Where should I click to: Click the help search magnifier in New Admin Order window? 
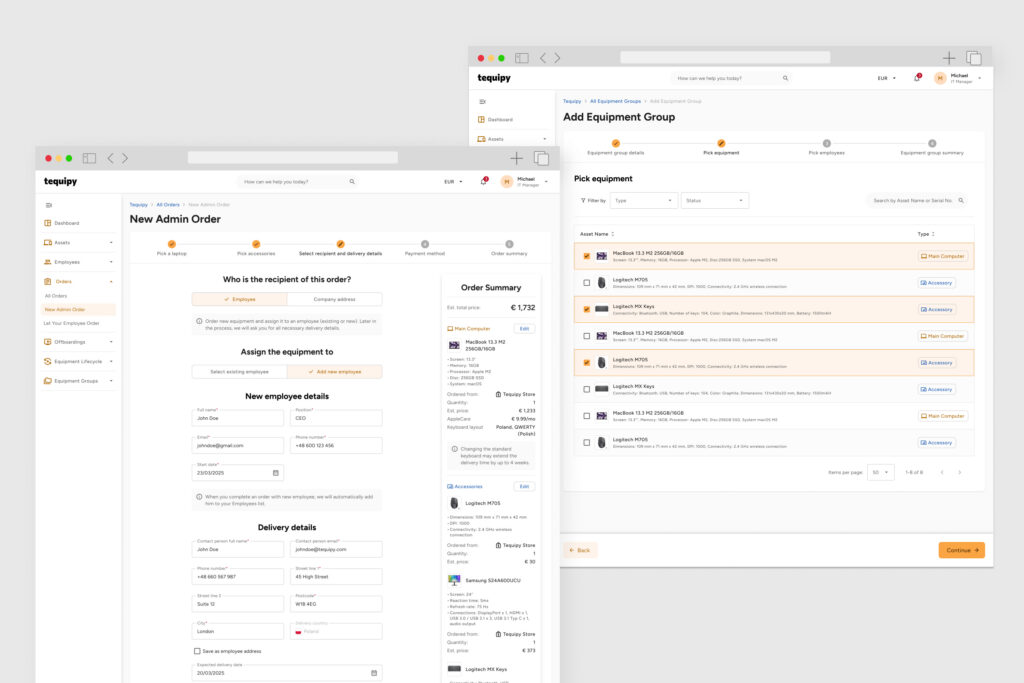tap(352, 182)
